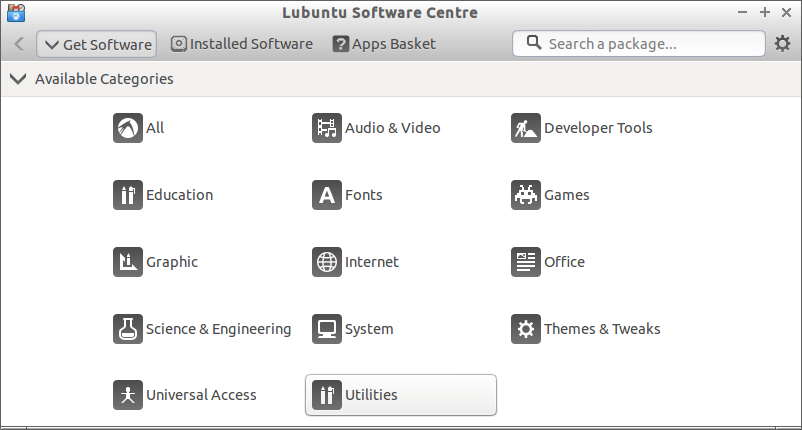
Task: Open the Education category icon
Action: point(128,195)
